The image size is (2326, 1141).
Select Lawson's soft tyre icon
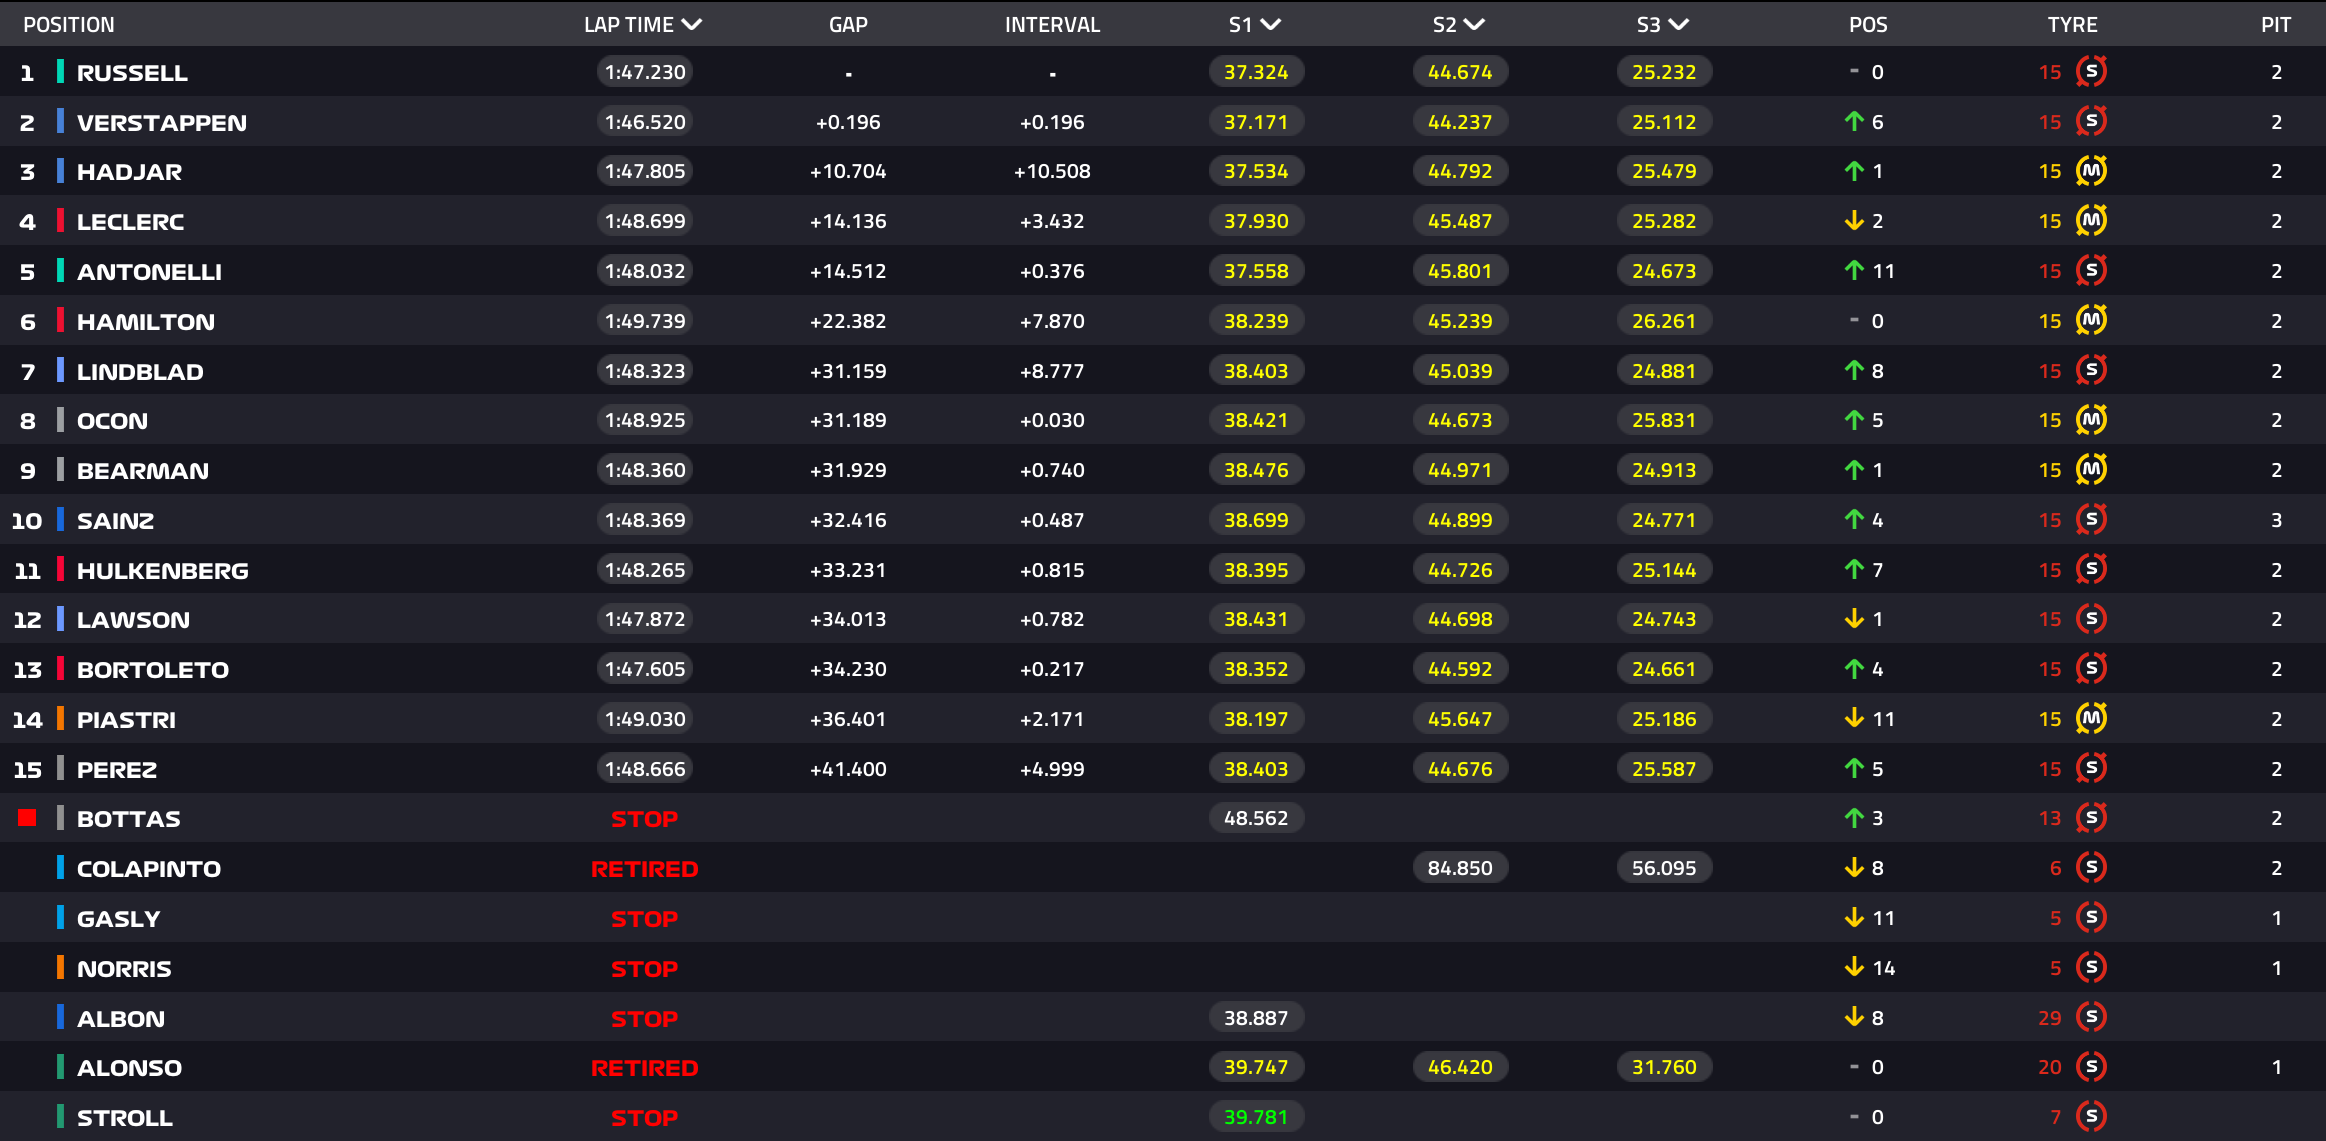tap(2091, 619)
